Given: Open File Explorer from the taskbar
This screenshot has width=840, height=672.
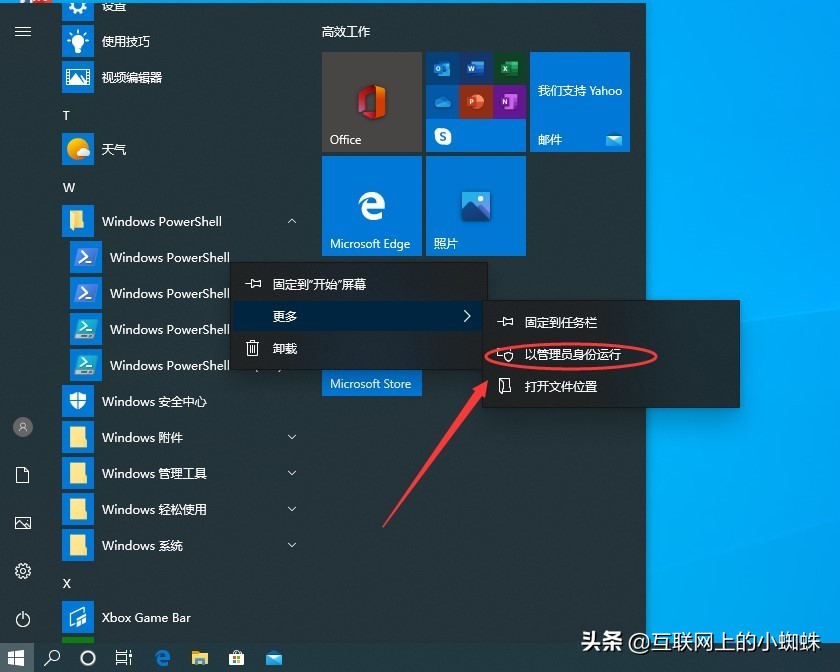Looking at the screenshot, I should 200,658.
